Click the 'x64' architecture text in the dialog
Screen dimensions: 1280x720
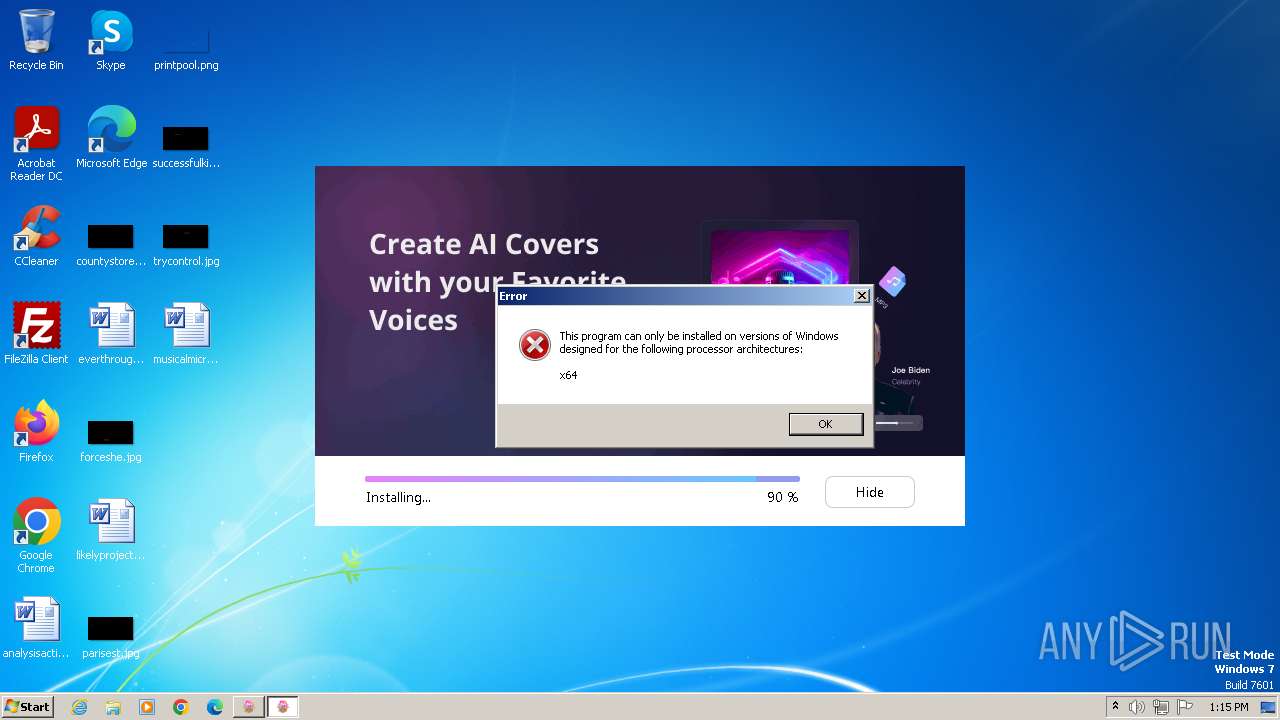tap(568, 375)
